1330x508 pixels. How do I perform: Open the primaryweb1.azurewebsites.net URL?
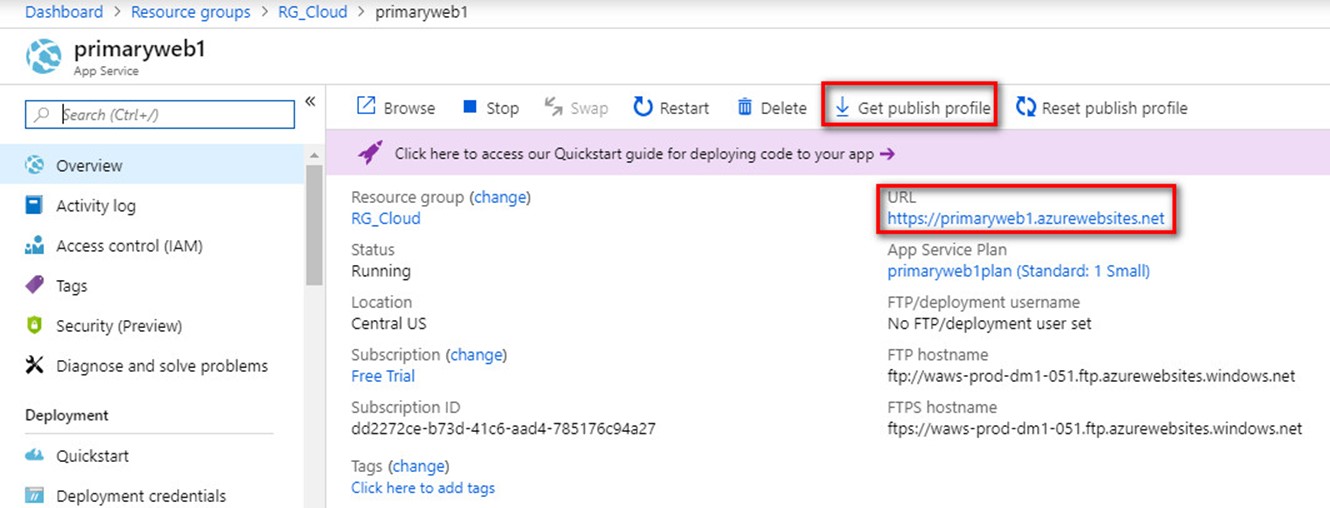point(1026,219)
